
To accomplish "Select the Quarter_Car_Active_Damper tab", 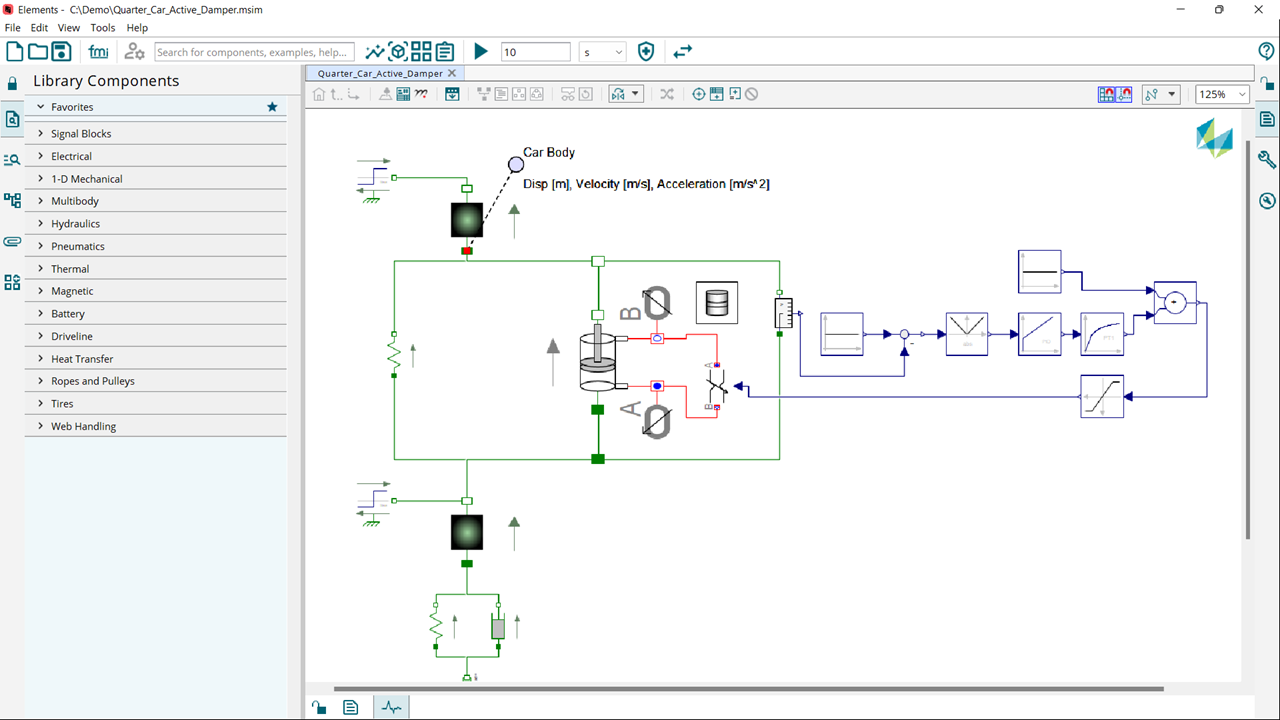I will coord(379,73).
